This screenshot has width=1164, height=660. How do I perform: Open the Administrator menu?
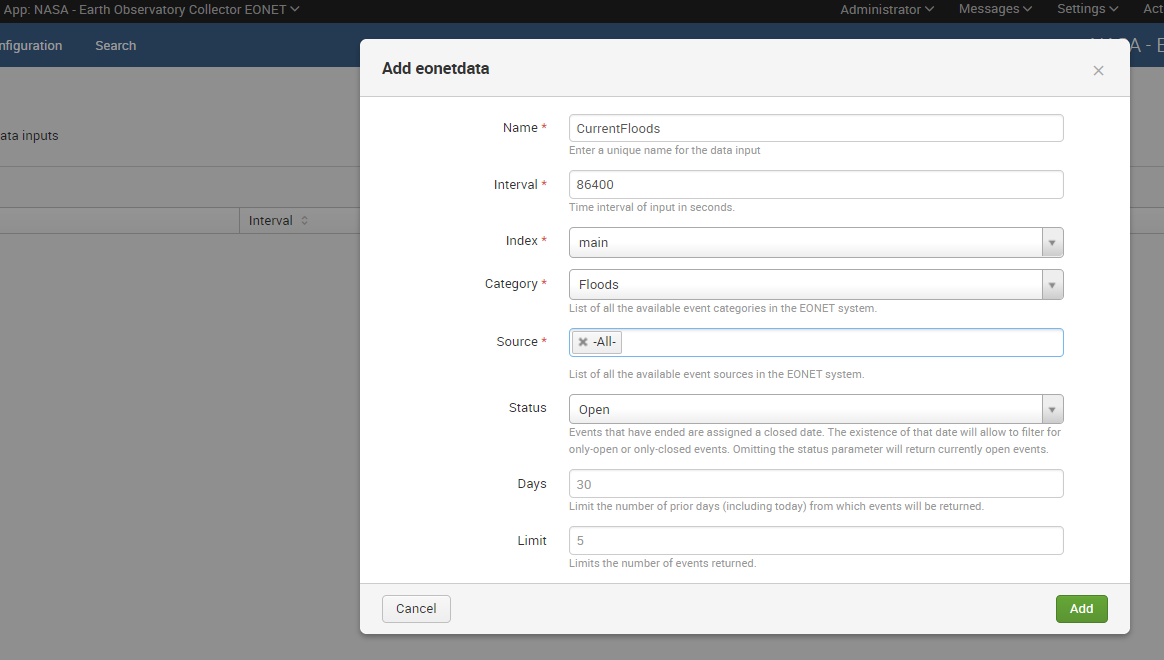(x=884, y=9)
